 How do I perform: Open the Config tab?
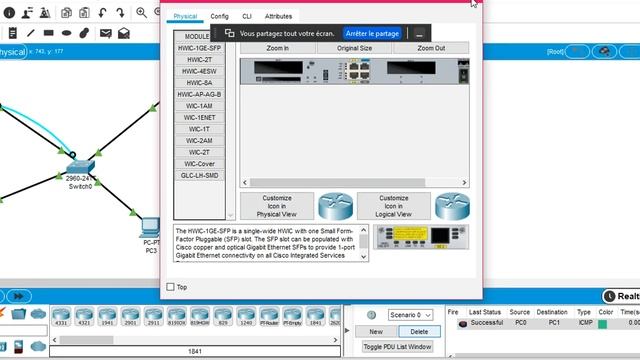coord(219,16)
